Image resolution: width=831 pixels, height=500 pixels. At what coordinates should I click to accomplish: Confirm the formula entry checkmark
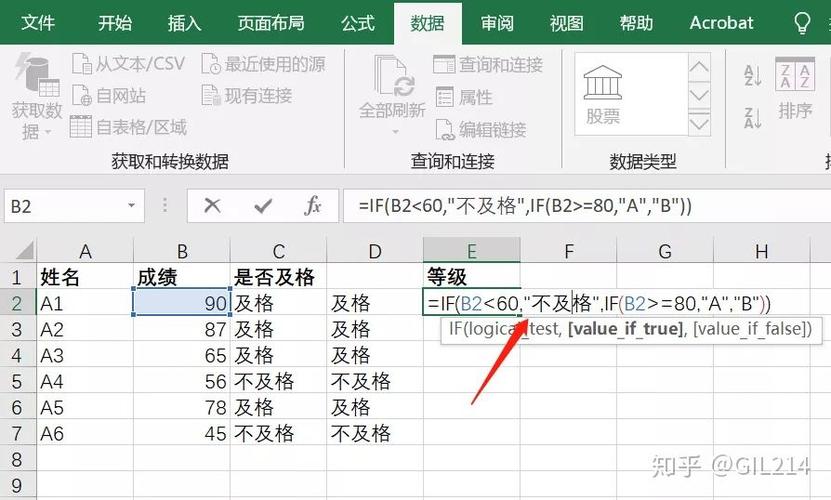pos(263,206)
